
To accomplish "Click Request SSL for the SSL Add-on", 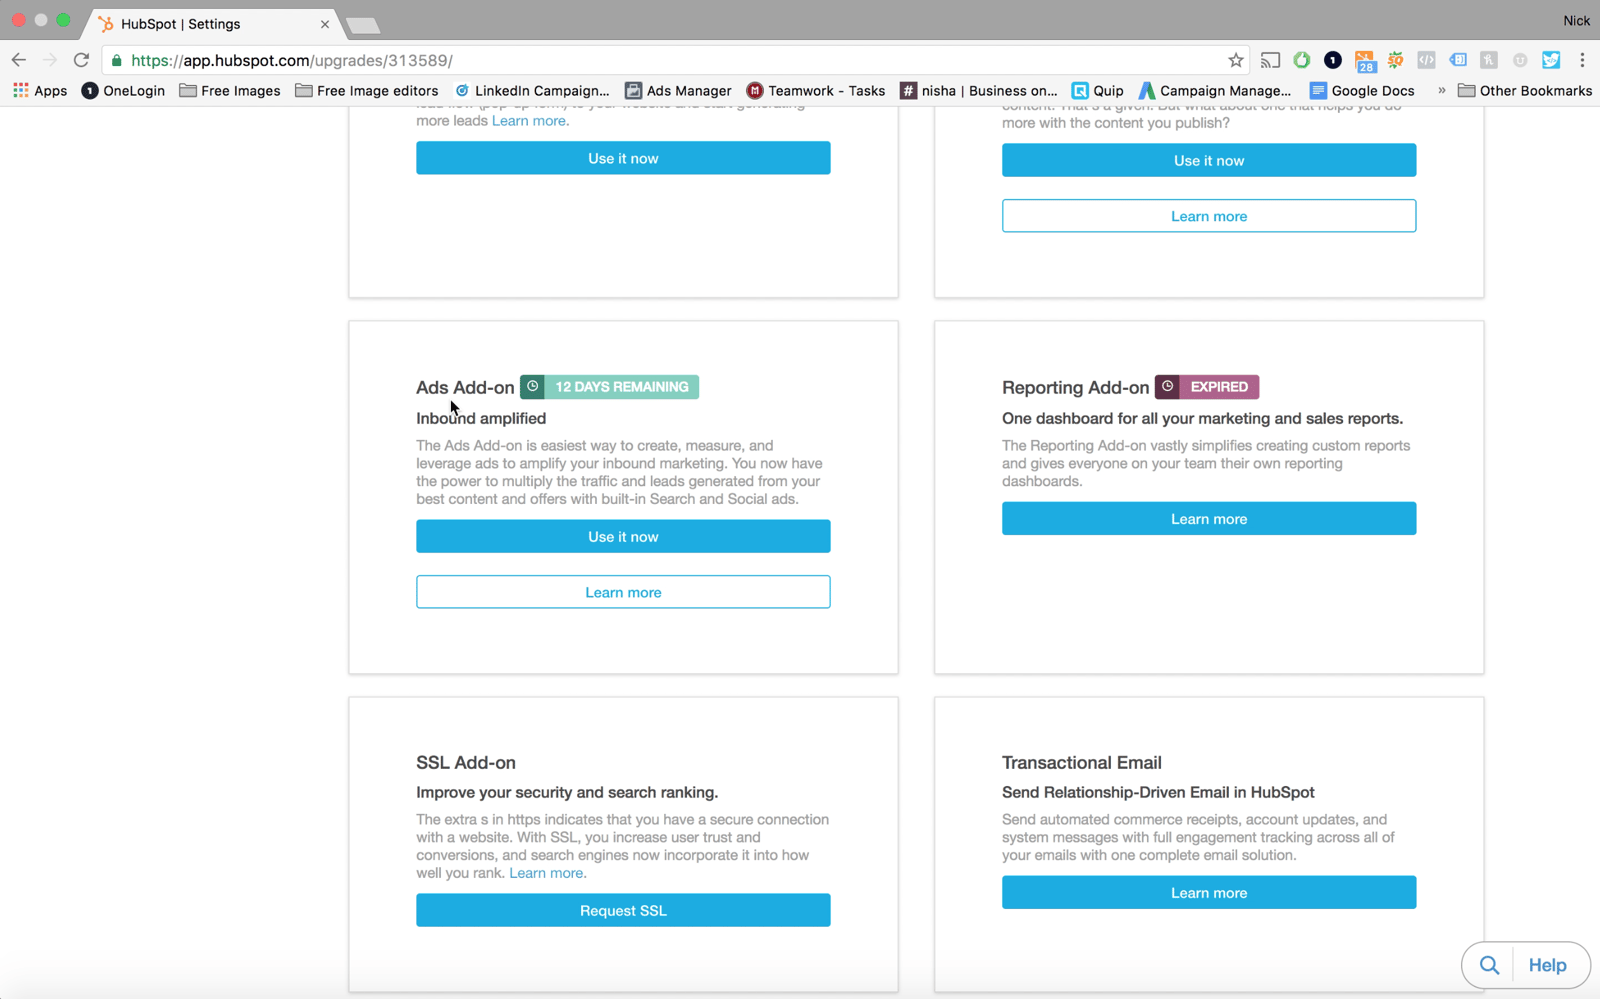I will [x=623, y=910].
